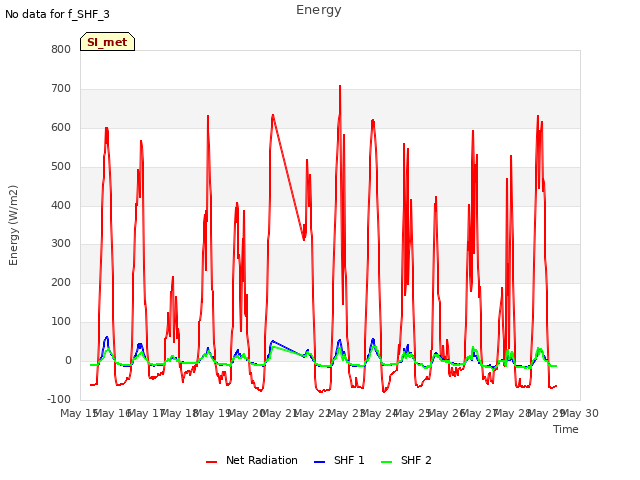Click the SI_met annotation label
The image size is (640, 480).
click(107, 42)
